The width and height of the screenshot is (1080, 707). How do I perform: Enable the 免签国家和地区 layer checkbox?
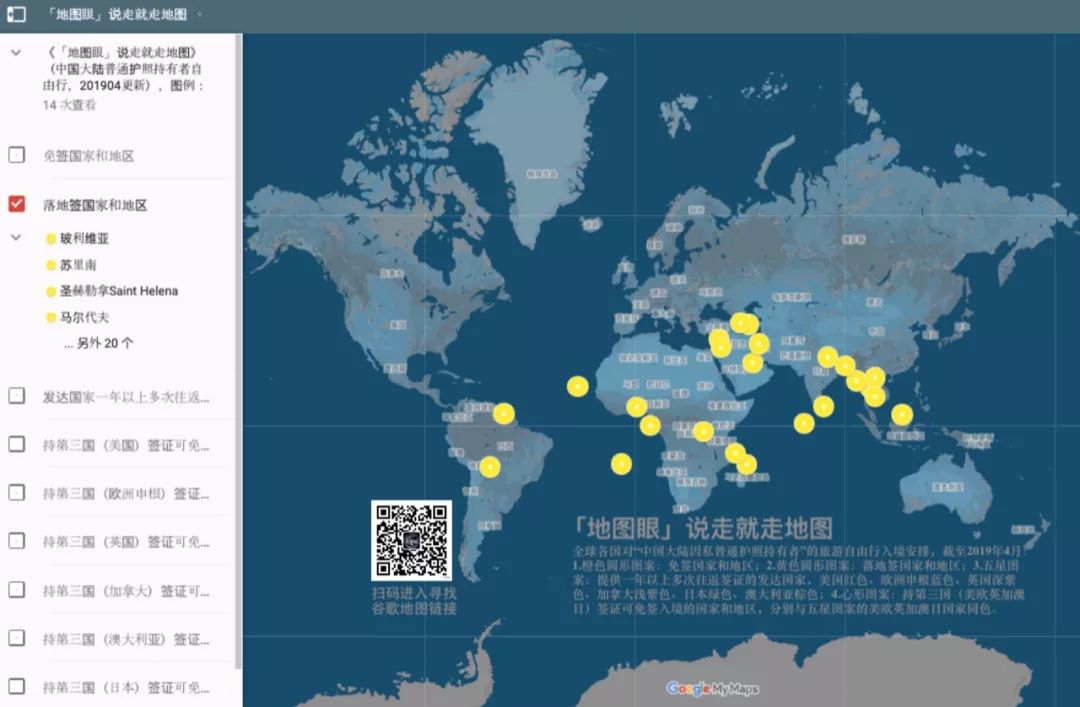coord(17,155)
